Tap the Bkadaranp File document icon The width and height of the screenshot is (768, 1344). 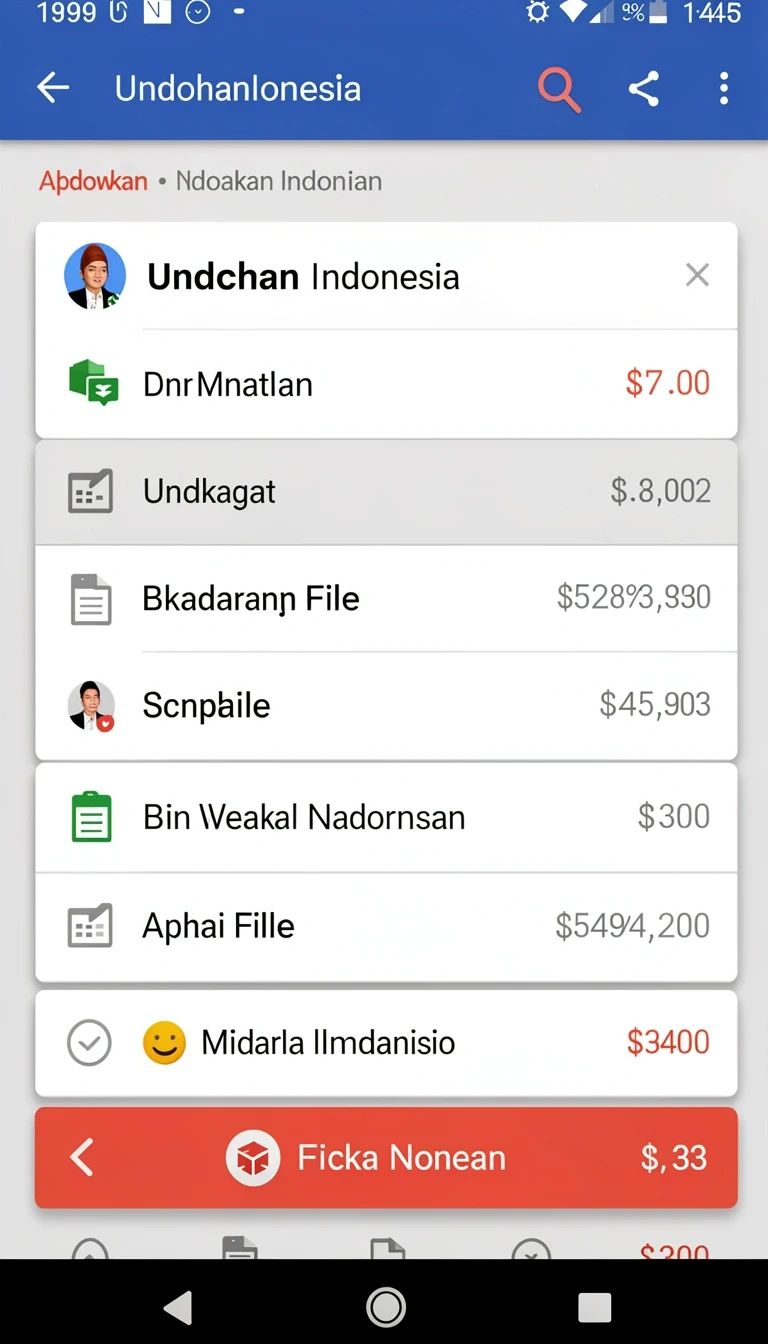[x=91, y=599]
